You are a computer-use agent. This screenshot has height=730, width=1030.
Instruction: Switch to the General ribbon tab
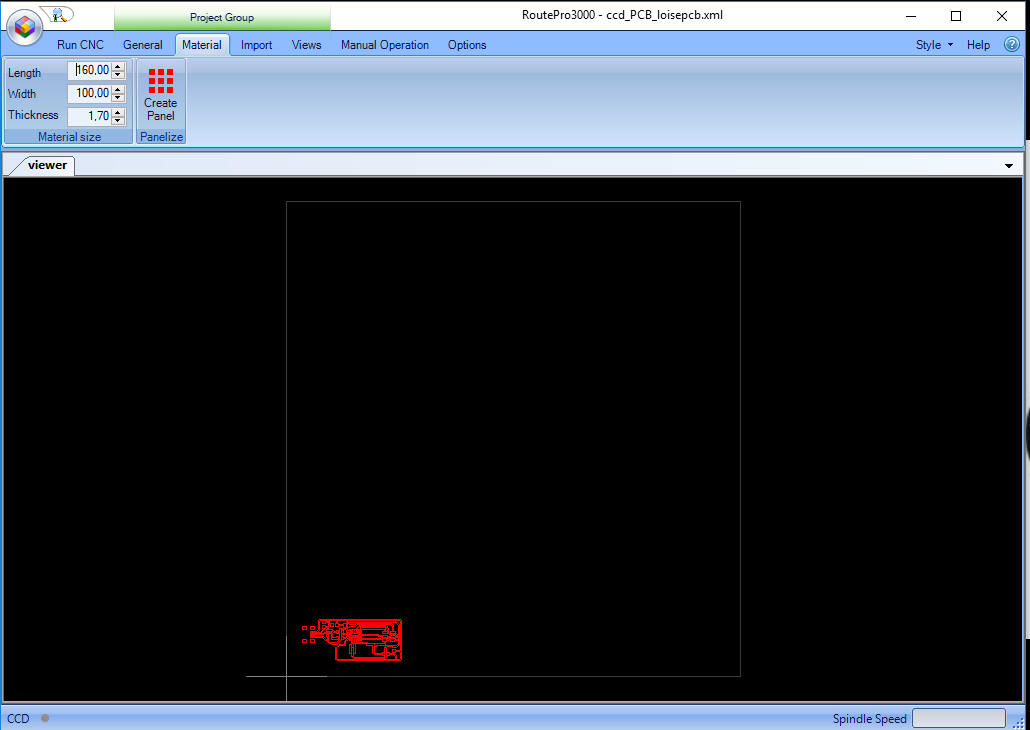[143, 45]
